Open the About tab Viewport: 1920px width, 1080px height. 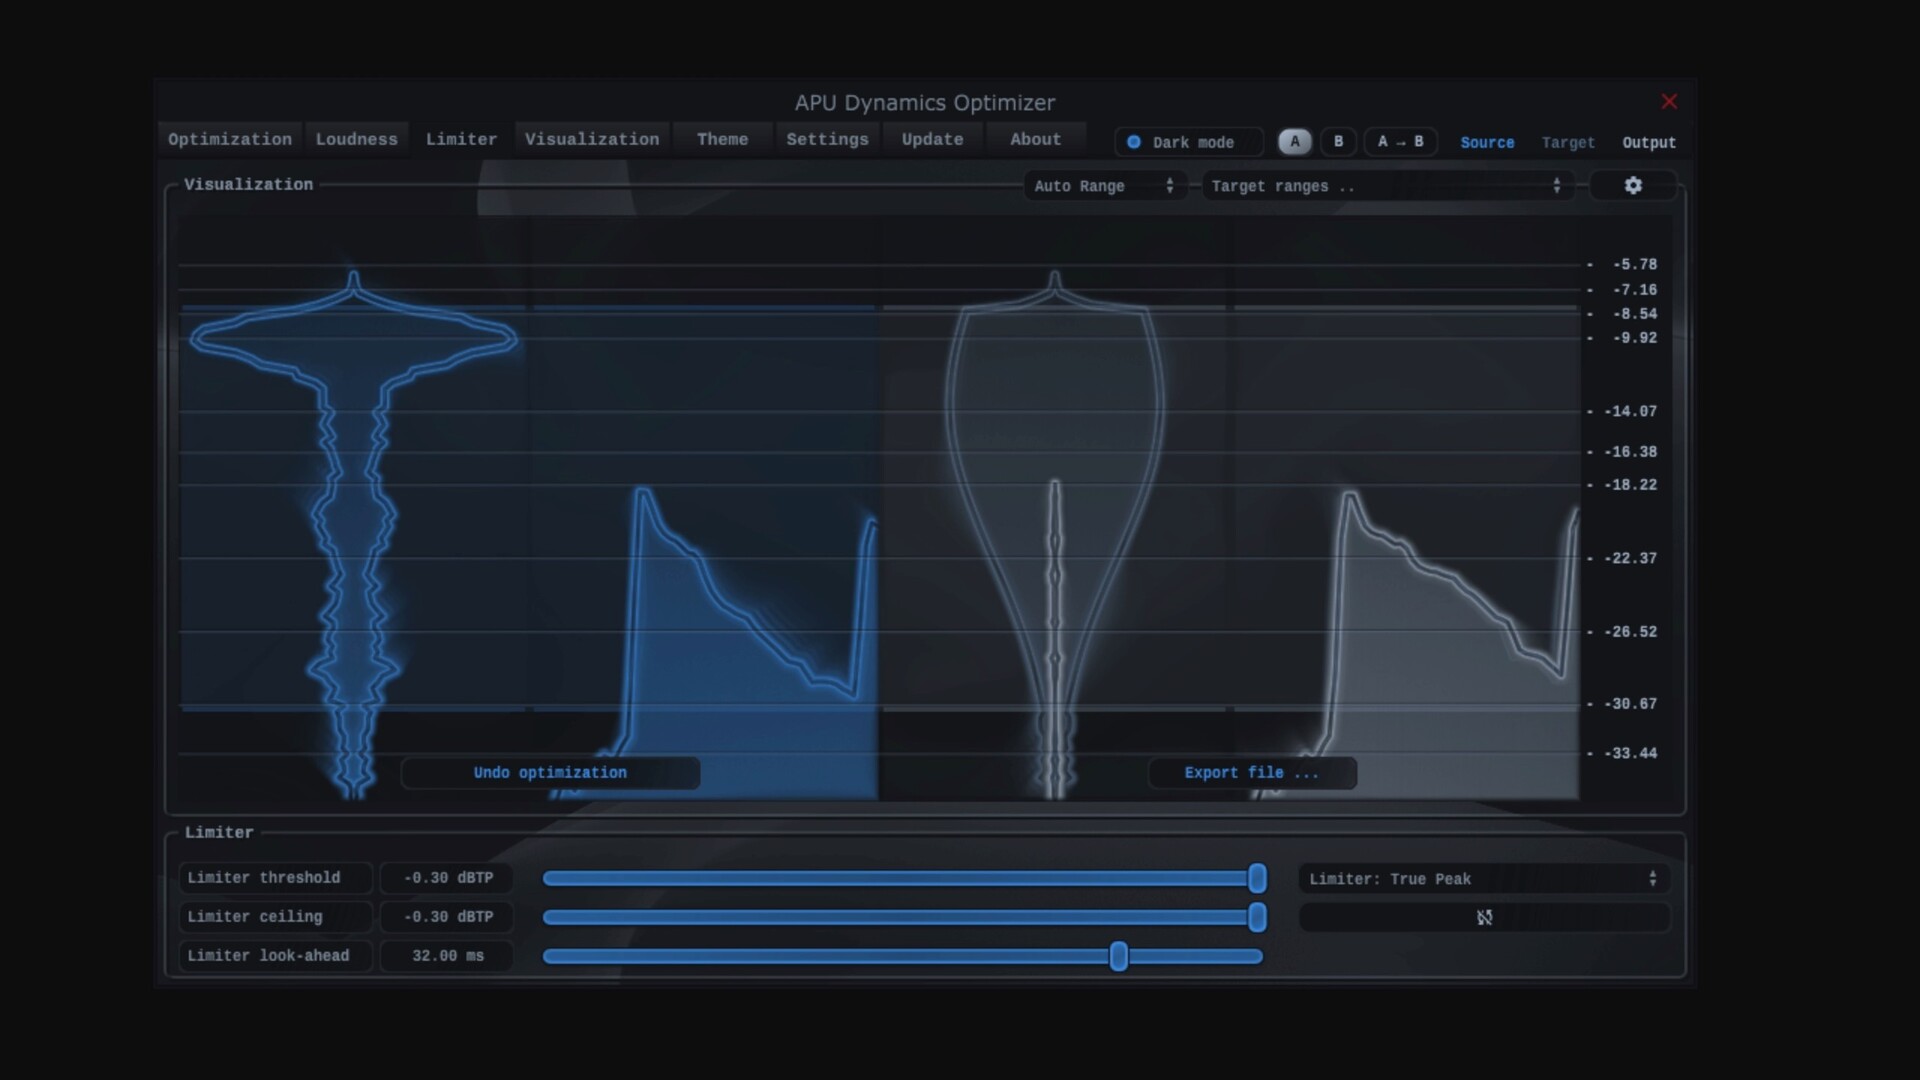1034,139
